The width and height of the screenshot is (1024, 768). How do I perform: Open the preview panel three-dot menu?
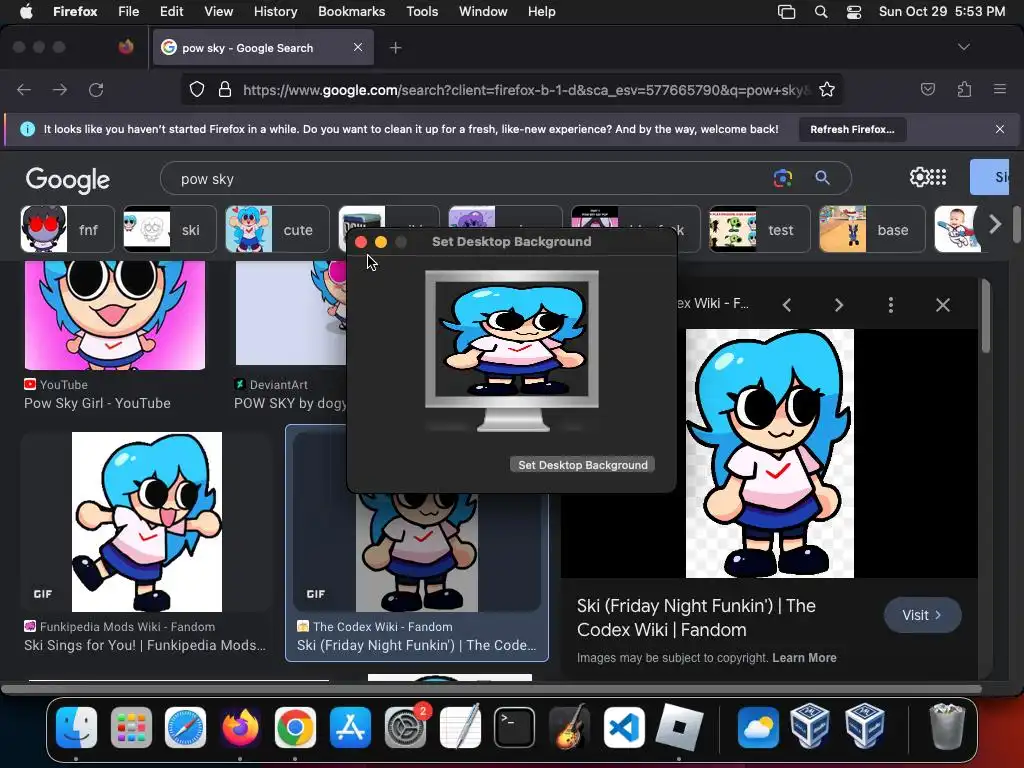coord(891,305)
